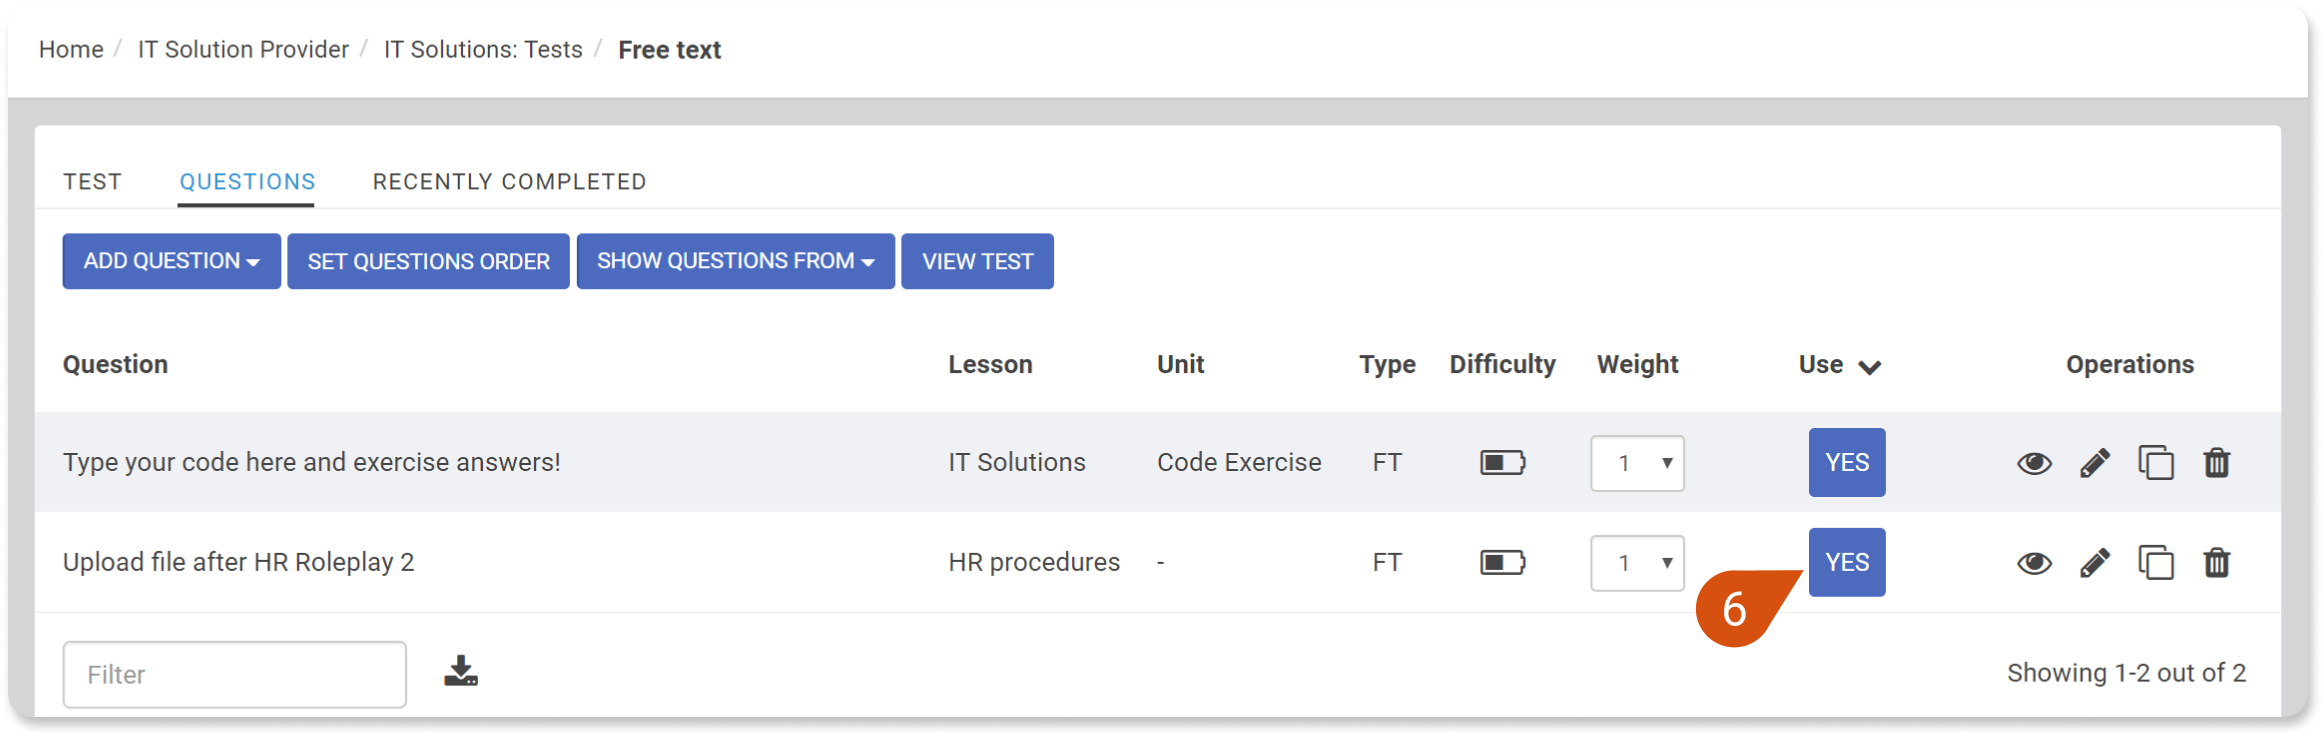Open the weight dropdown for the HR procedures question
The height and width of the screenshot is (737, 2324).
coord(1637,563)
